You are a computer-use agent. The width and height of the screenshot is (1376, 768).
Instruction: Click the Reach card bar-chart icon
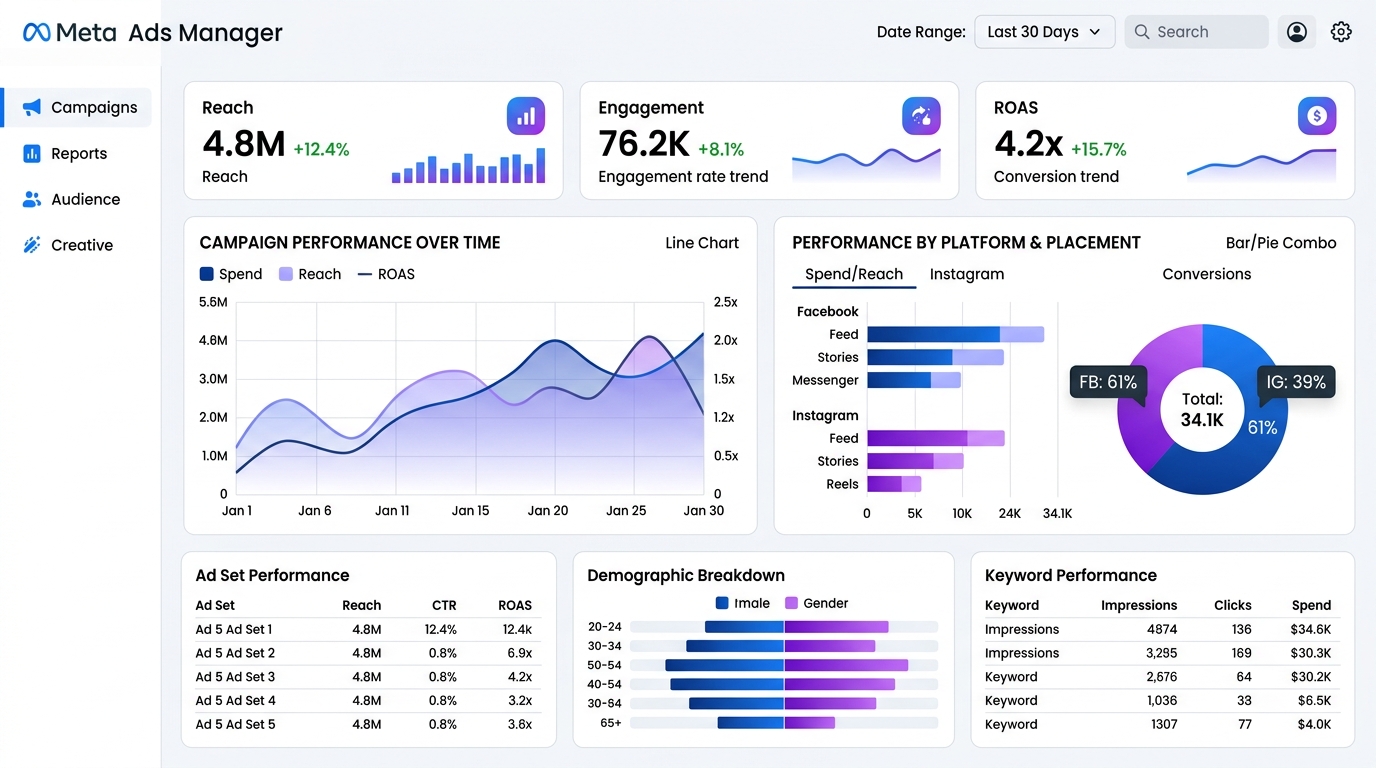(526, 116)
